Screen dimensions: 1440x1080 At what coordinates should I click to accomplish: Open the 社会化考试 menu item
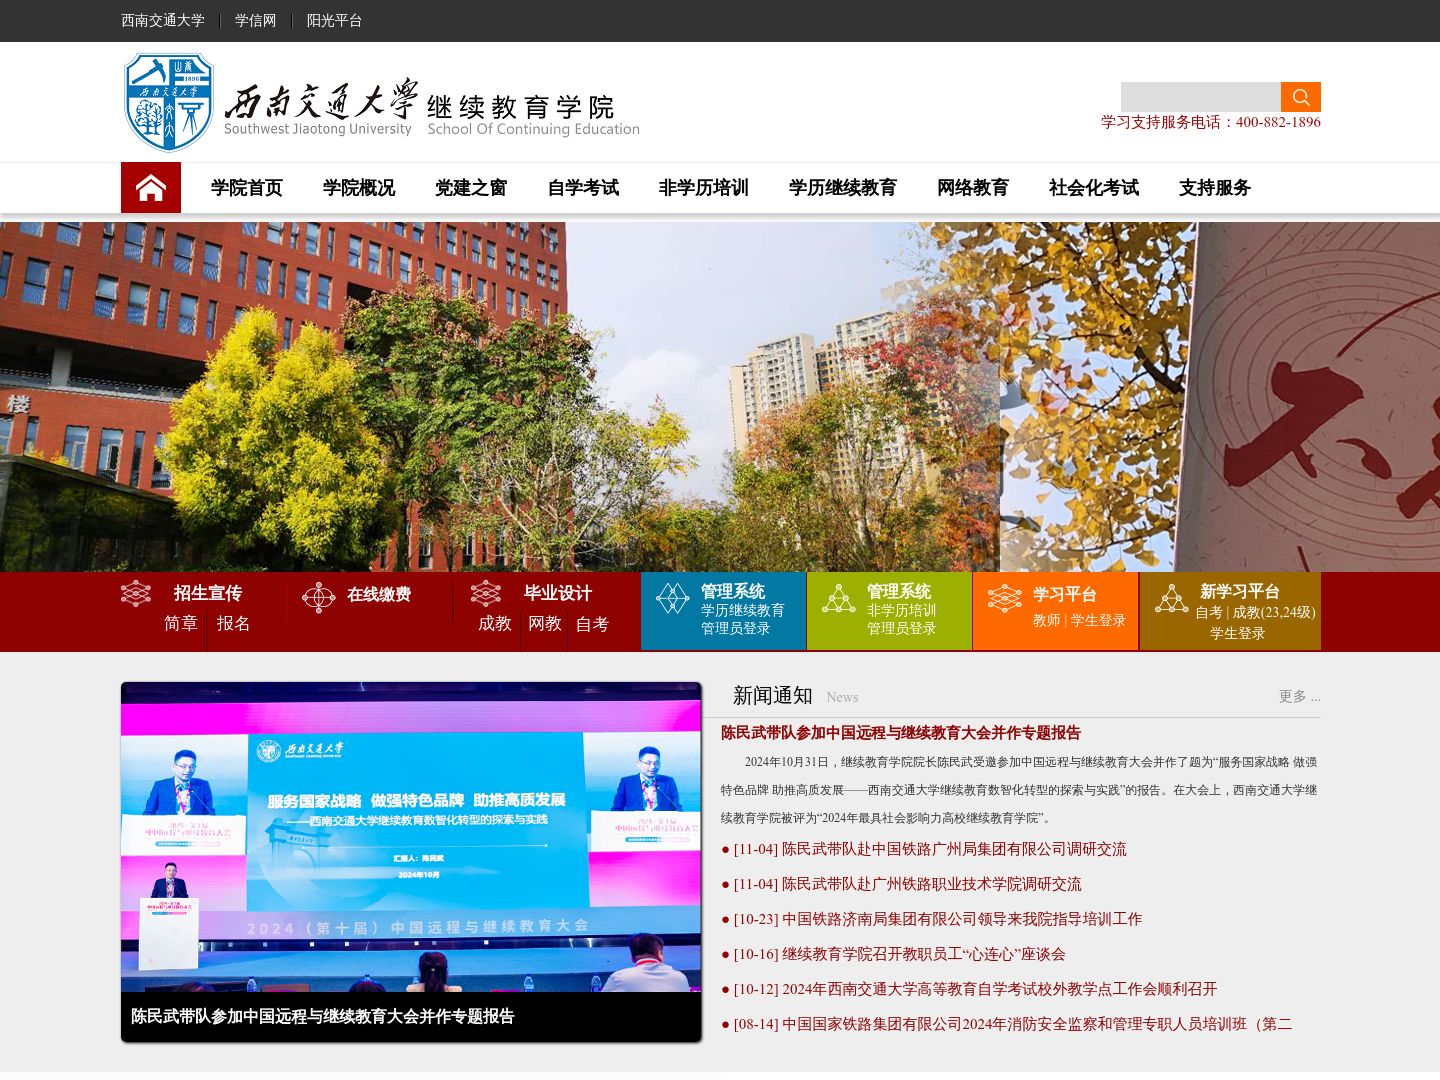coord(1094,188)
